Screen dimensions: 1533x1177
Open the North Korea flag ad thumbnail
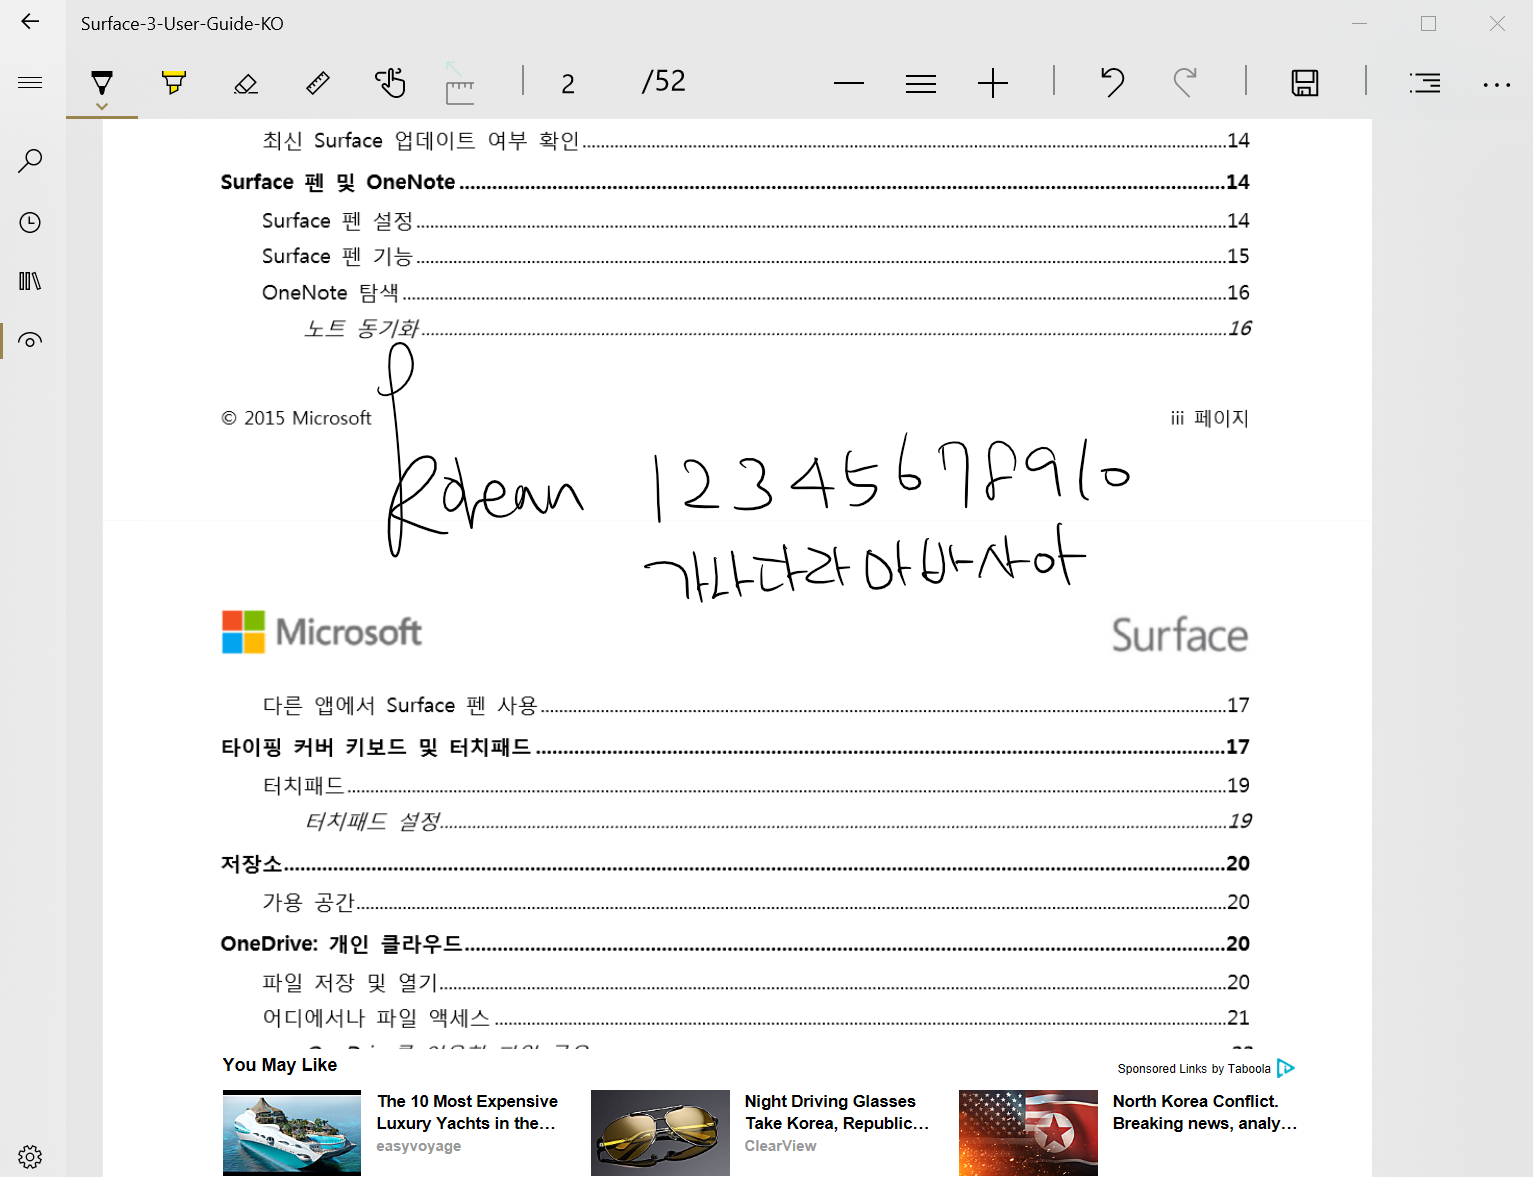pyautogui.click(x=1028, y=1133)
